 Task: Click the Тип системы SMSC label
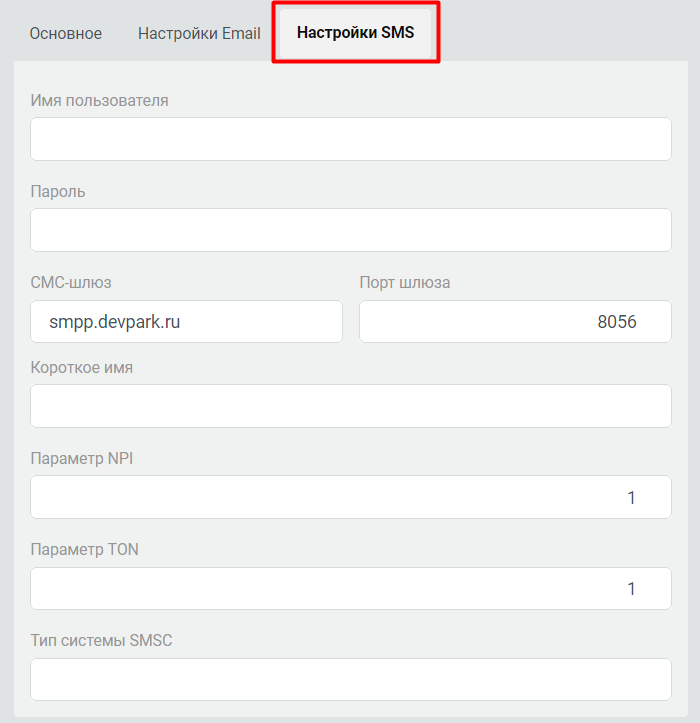coord(101,640)
